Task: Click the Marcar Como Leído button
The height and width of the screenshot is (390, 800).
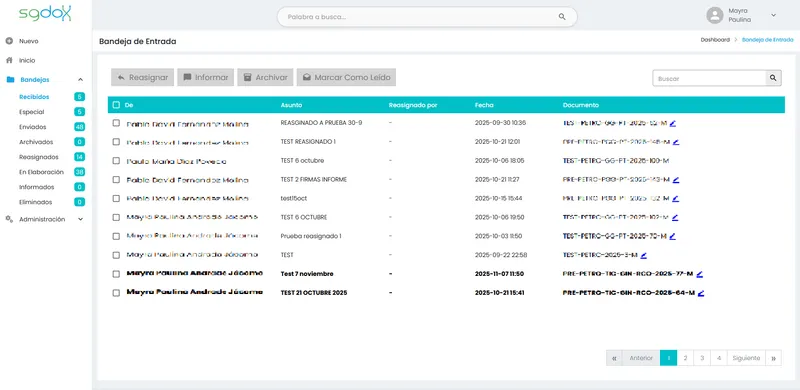Action: click(x=346, y=78)
